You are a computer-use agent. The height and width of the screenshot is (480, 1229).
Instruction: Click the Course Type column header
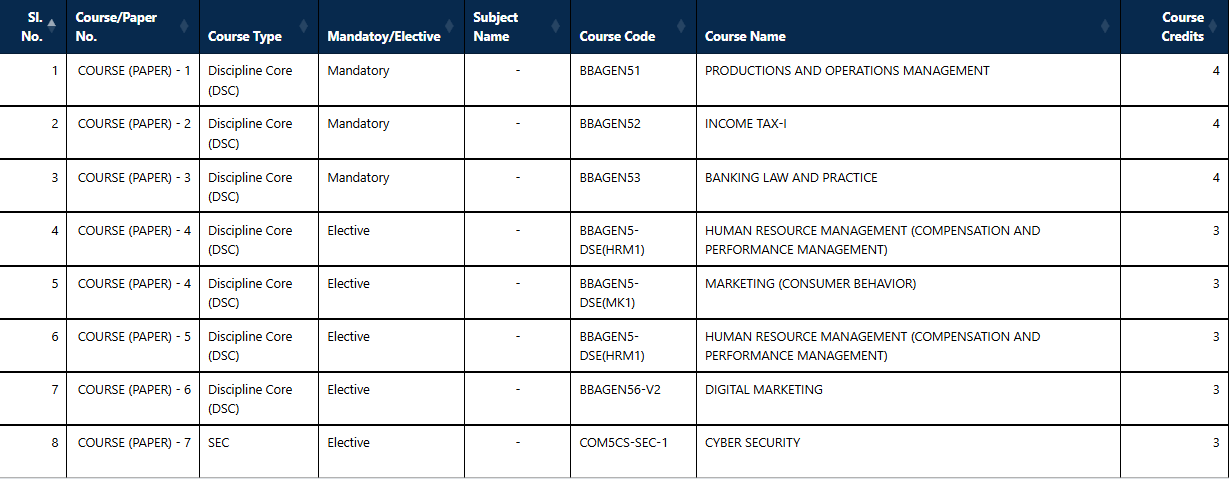(x=245, y=37)
